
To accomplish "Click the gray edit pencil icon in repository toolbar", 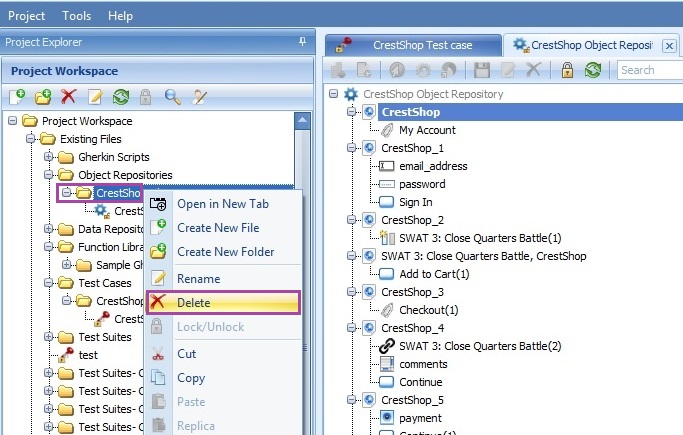I will (x=508, y=70).
